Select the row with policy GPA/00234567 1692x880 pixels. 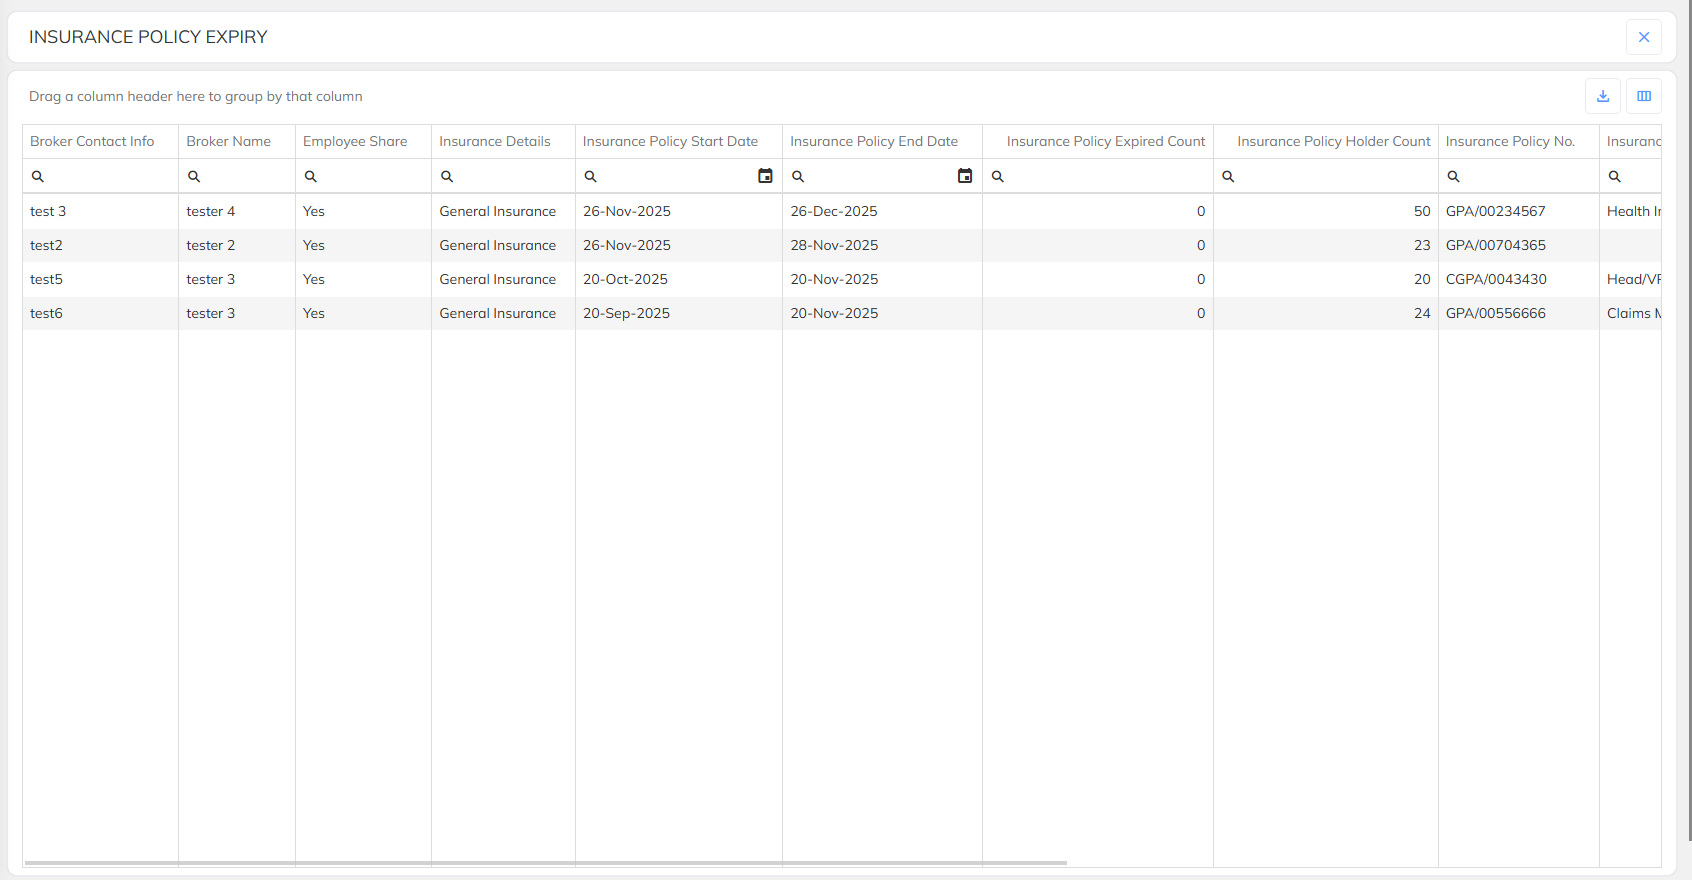pyautogui.click(x=1496, y=211)
